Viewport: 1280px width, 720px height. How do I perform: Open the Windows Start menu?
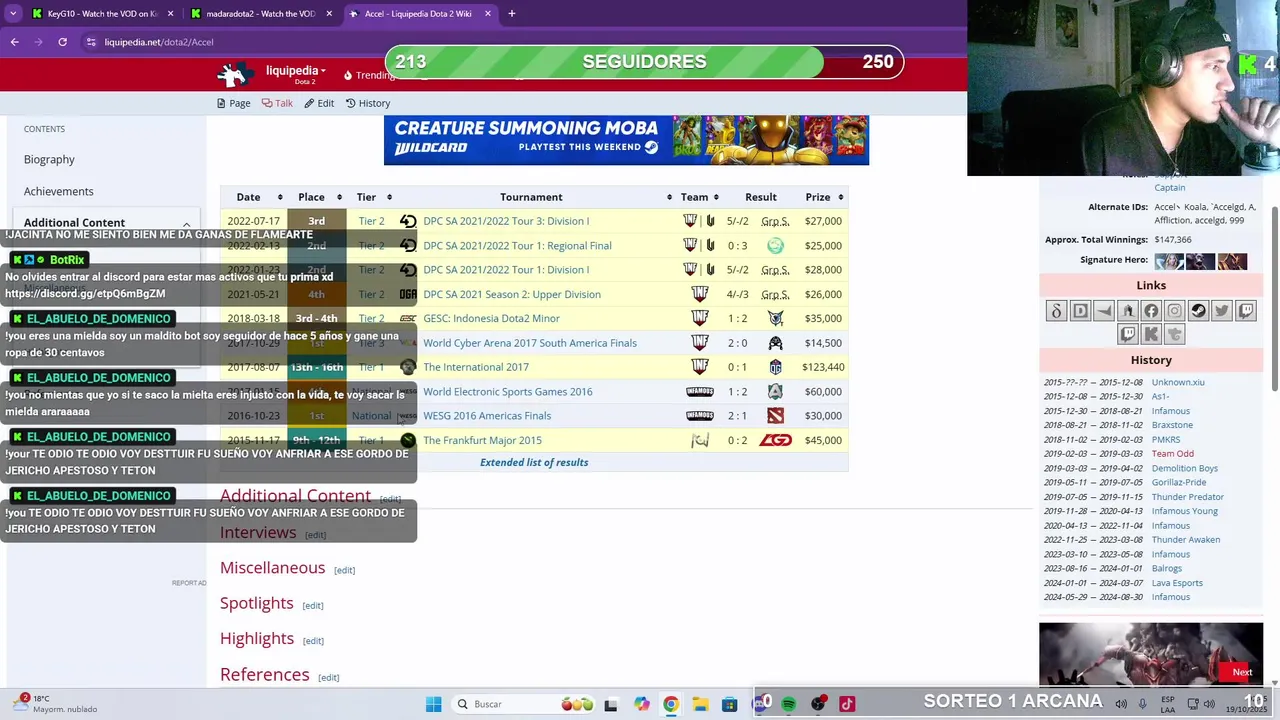[x=433, y=704]
